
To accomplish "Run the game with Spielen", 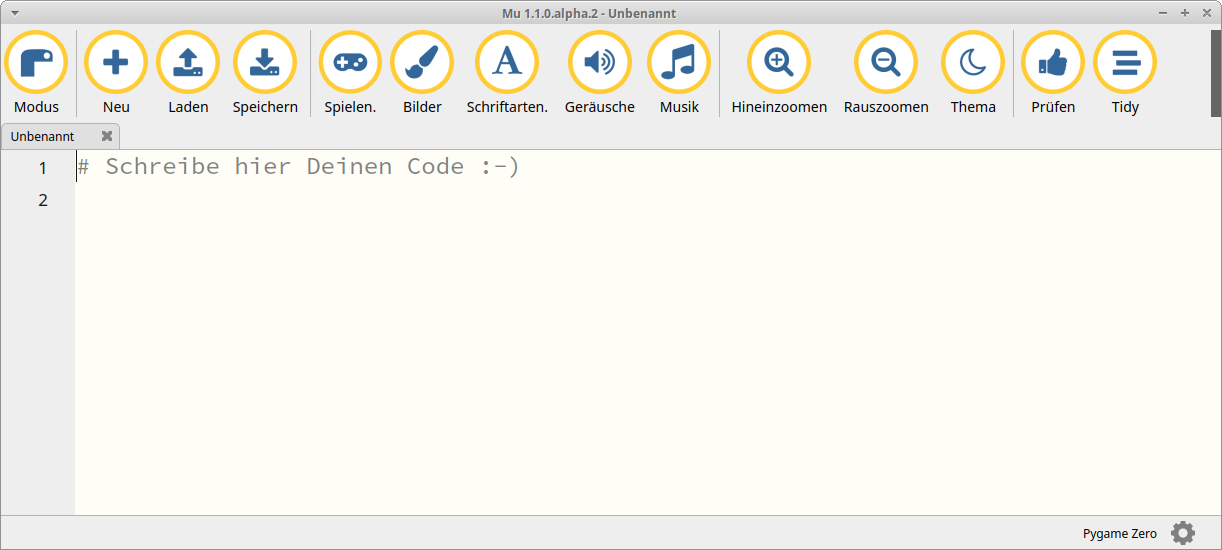I will click(350, 64).
